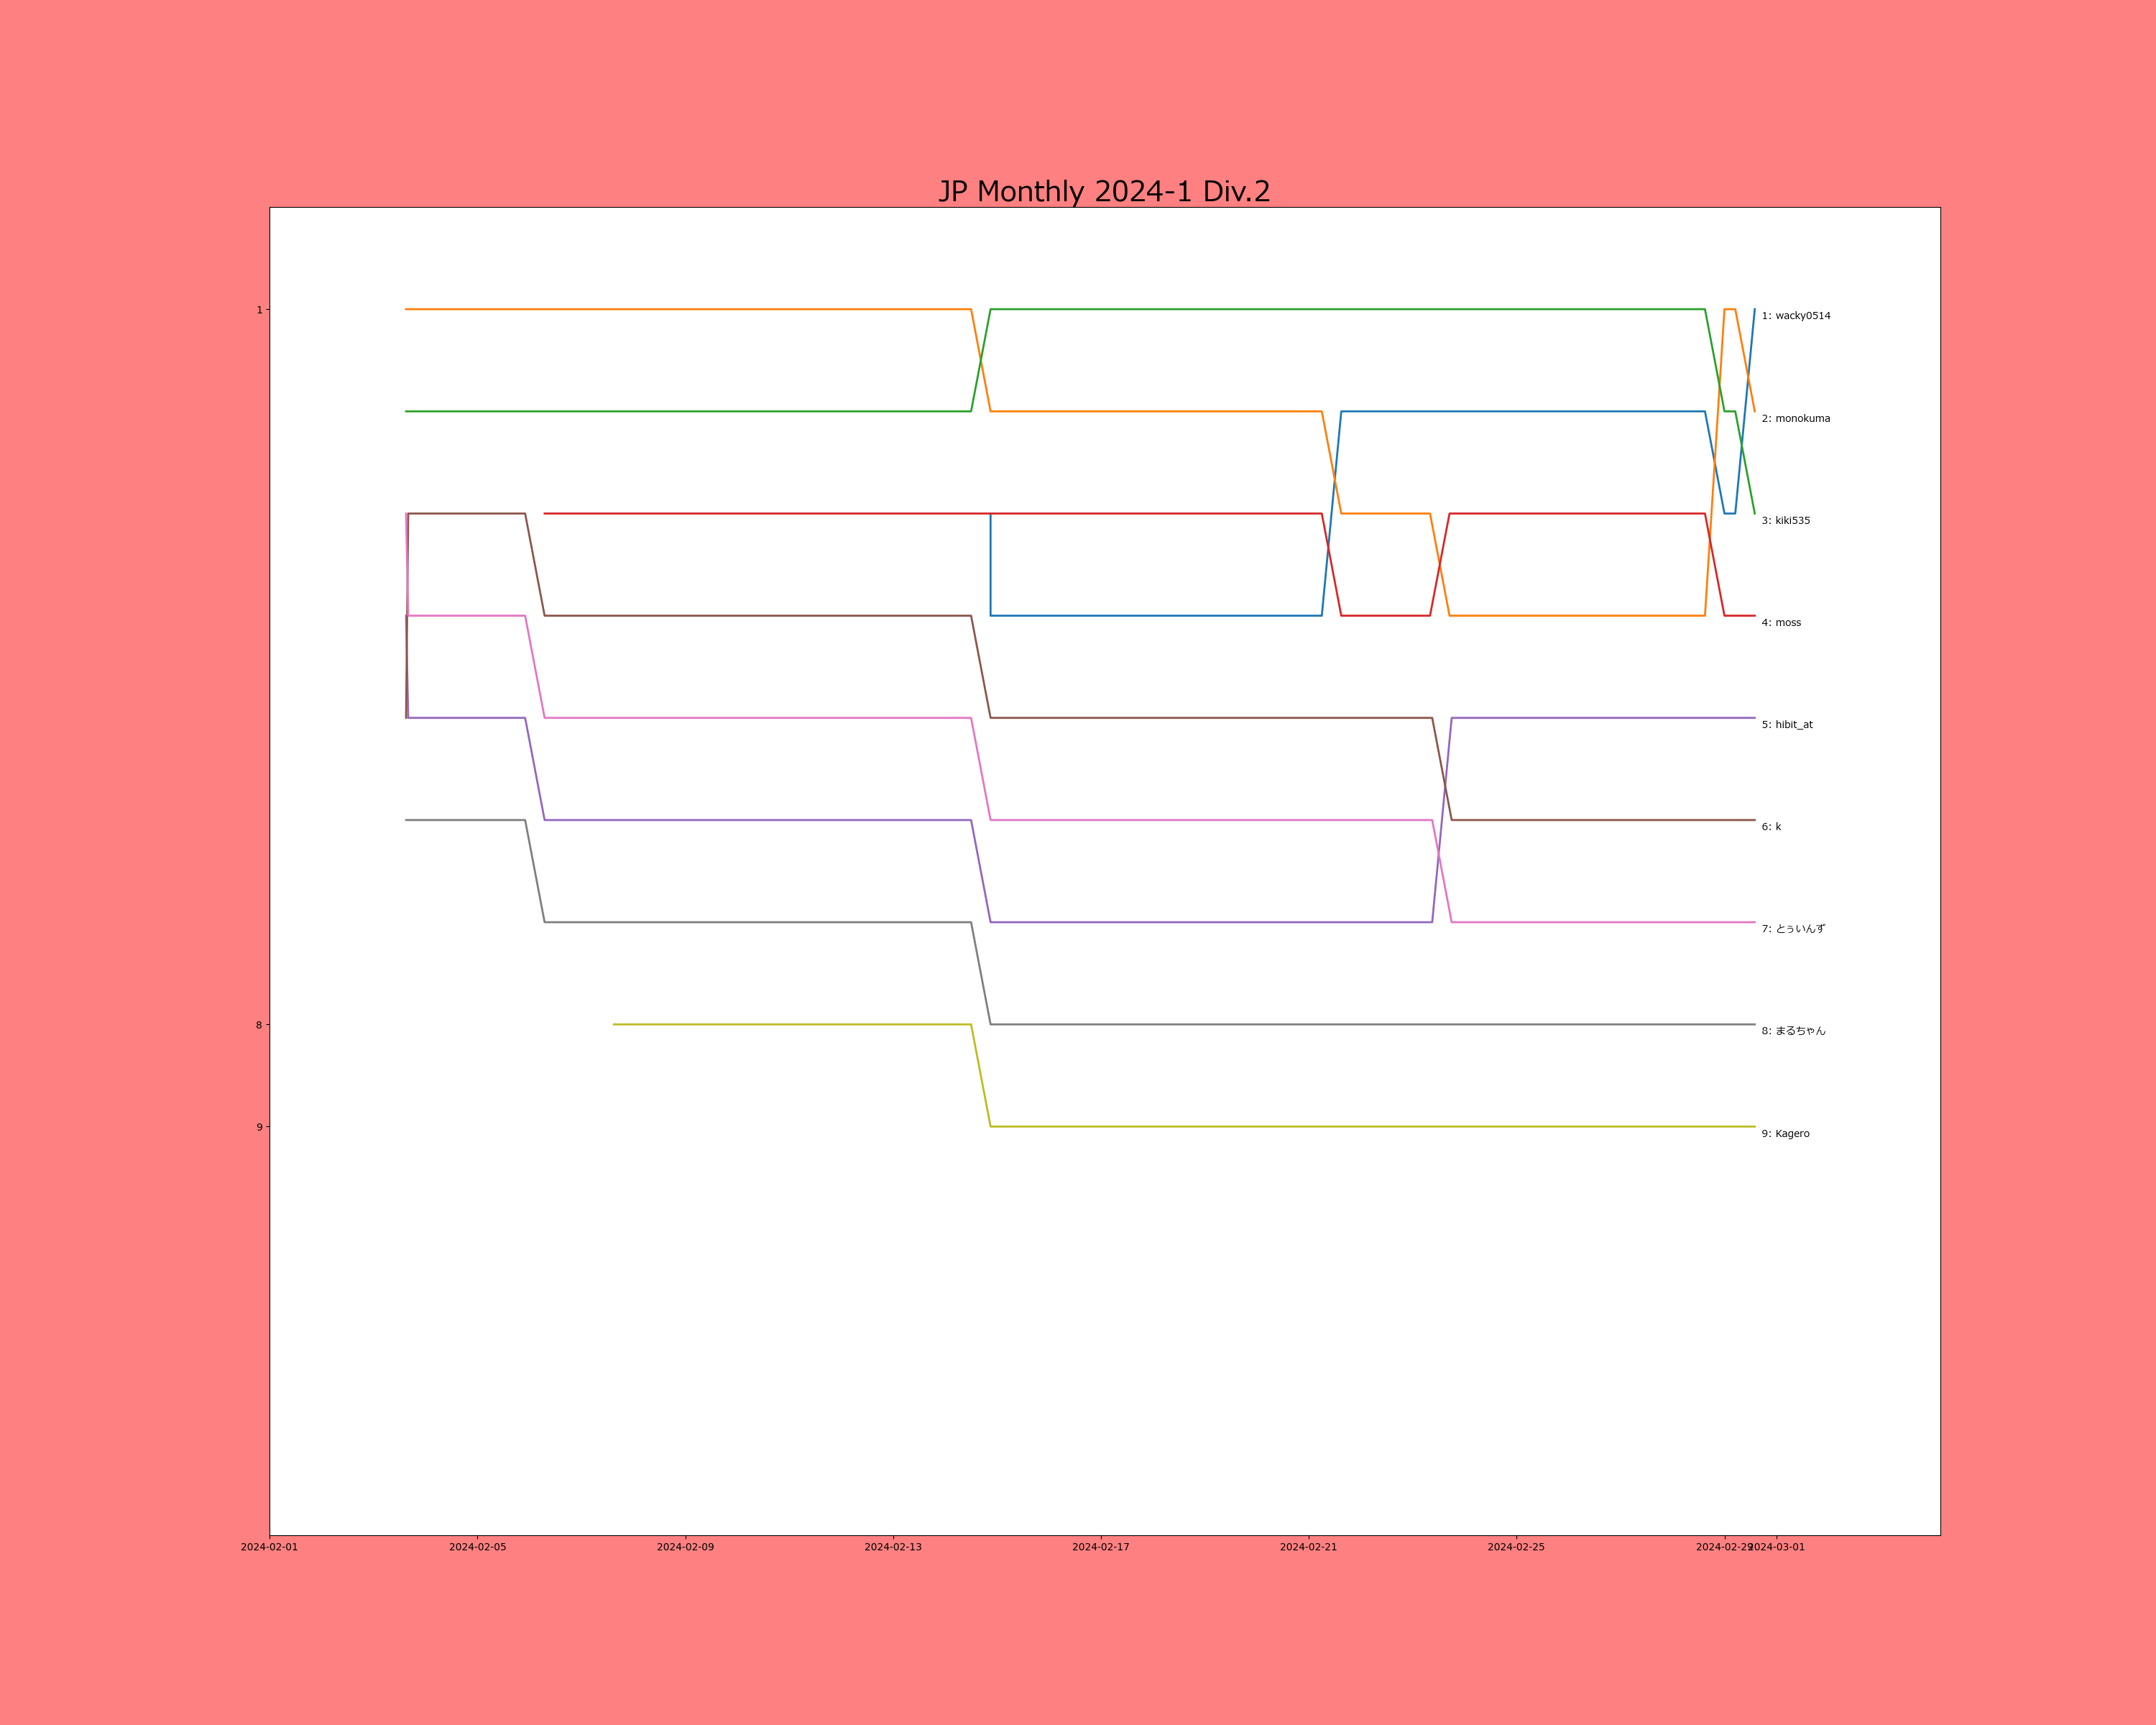Click the '1: wacky0514' rank label
This screenshot has height=1725, width=2156.
pyautogui.click(x=1795, y=316)
